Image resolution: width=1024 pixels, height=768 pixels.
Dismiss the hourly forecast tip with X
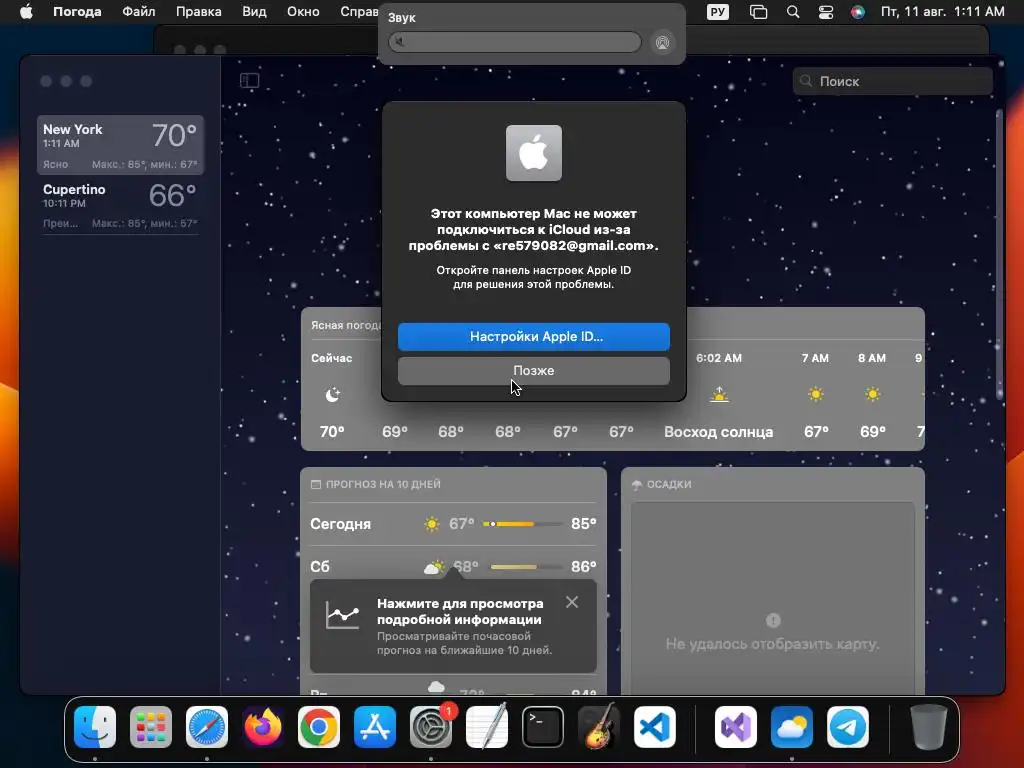pos(572,602)
